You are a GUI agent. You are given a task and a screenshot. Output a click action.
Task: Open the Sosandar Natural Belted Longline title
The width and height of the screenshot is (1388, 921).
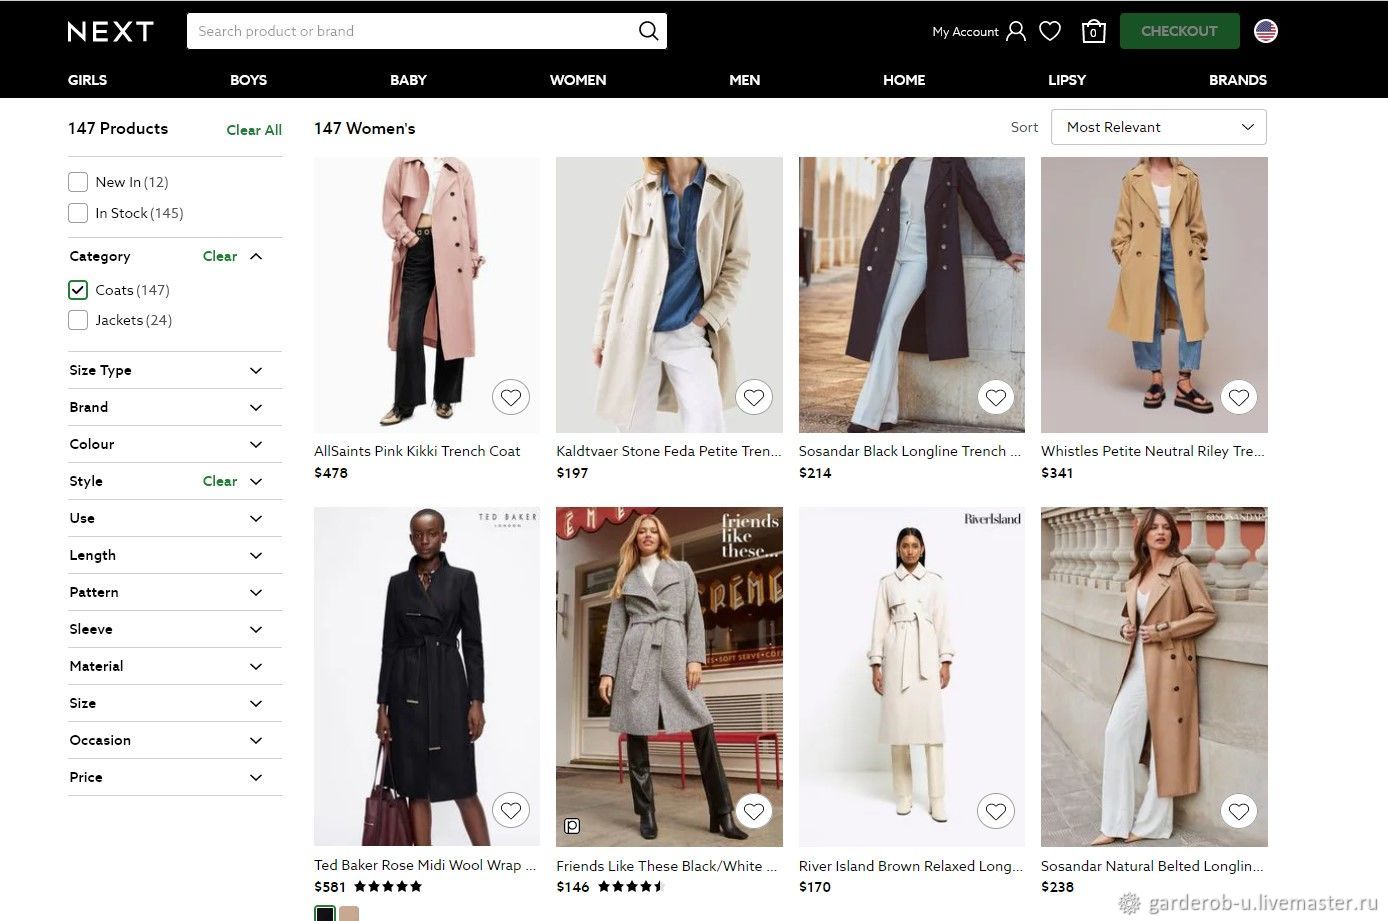(x=1153, y=866)
